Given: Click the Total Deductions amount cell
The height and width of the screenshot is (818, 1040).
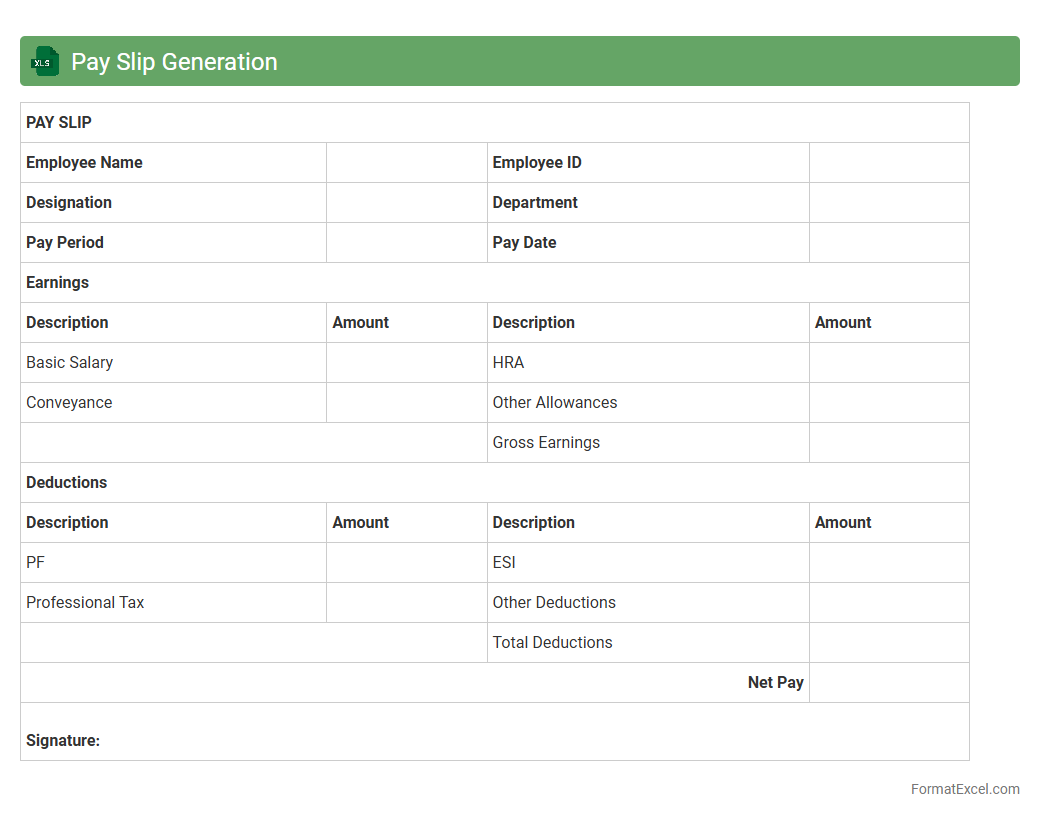Looking at the screenshot, I should pos(888,643).
